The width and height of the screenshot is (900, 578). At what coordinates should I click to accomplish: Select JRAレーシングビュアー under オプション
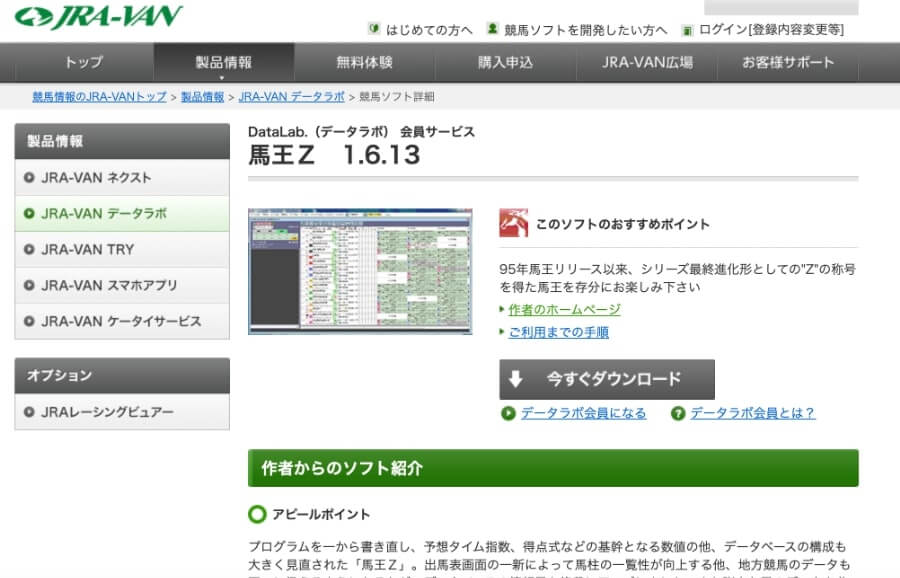[122, 412]
